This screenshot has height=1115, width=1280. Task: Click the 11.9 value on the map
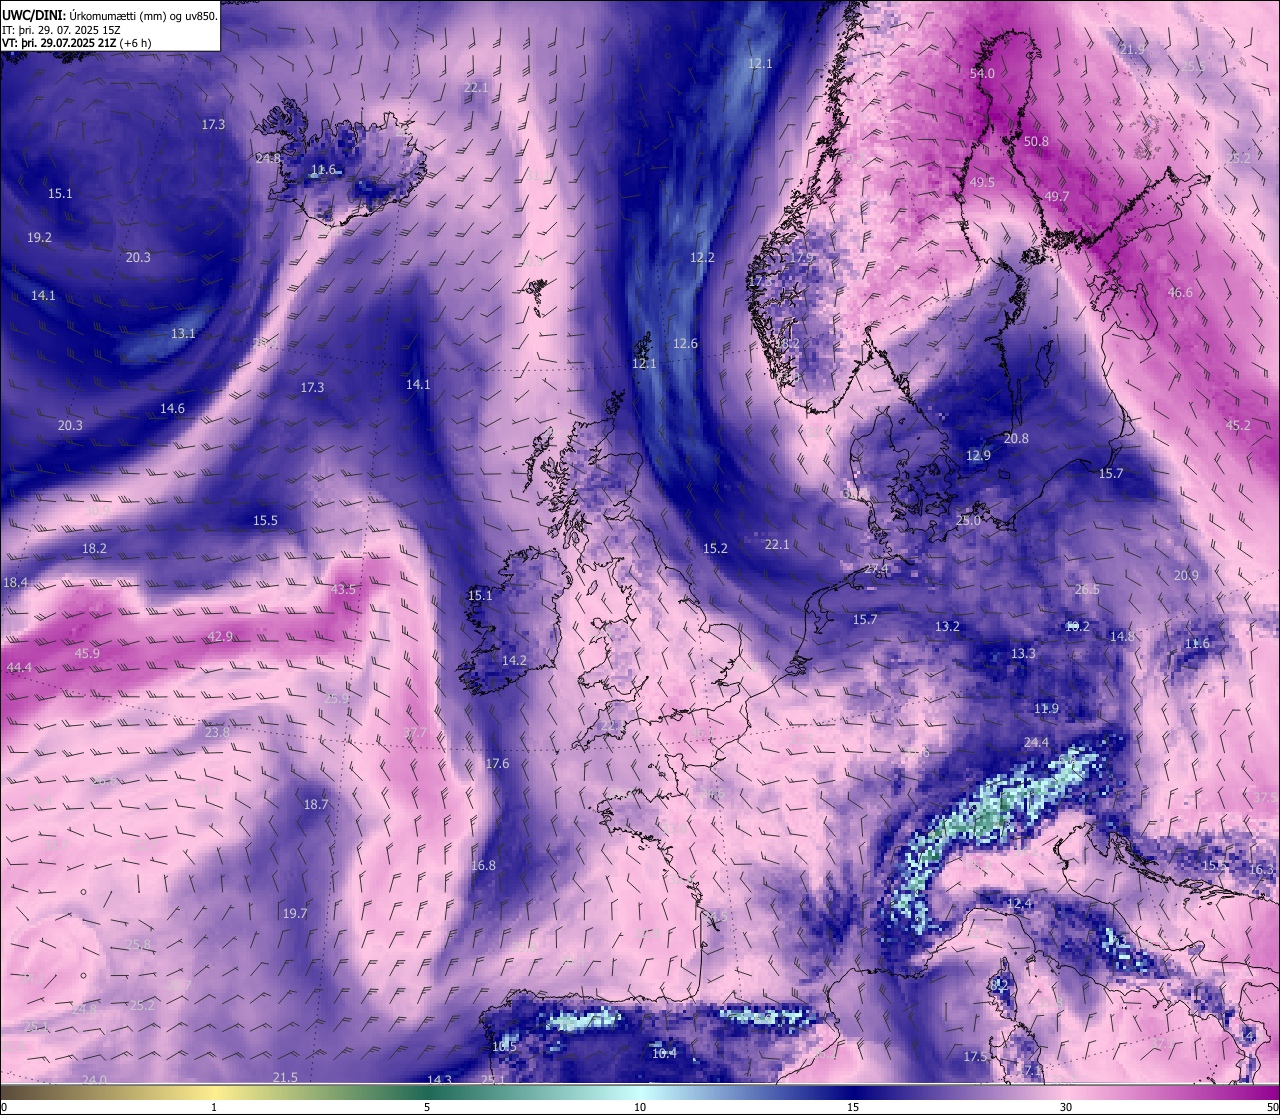[1046, 709]
